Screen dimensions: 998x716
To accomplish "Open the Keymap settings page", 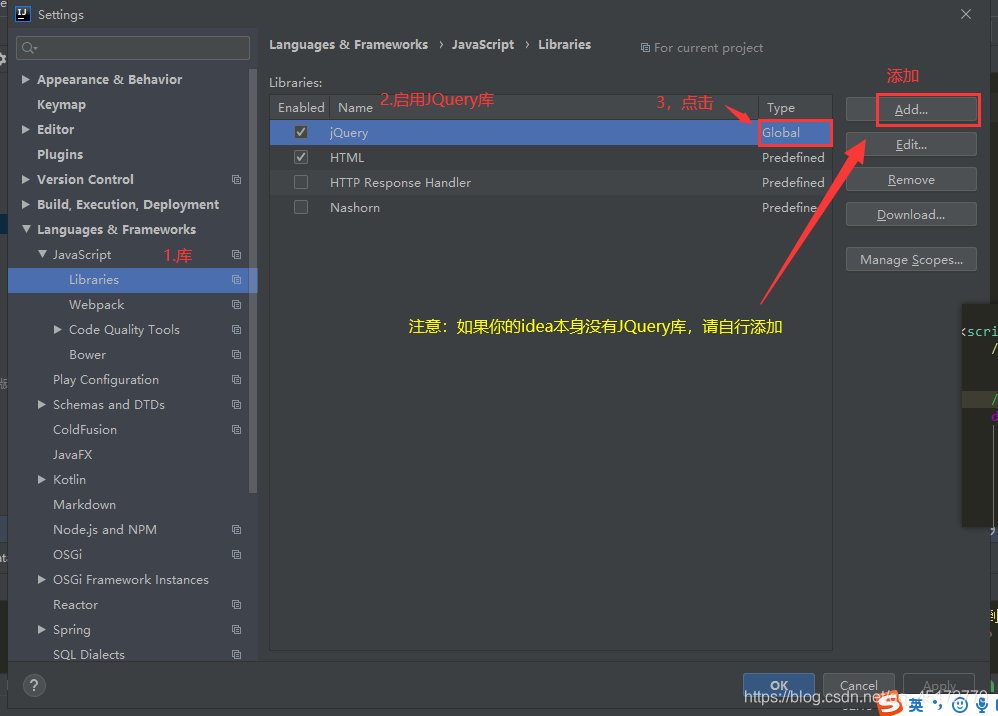I will tap(61, 105).
